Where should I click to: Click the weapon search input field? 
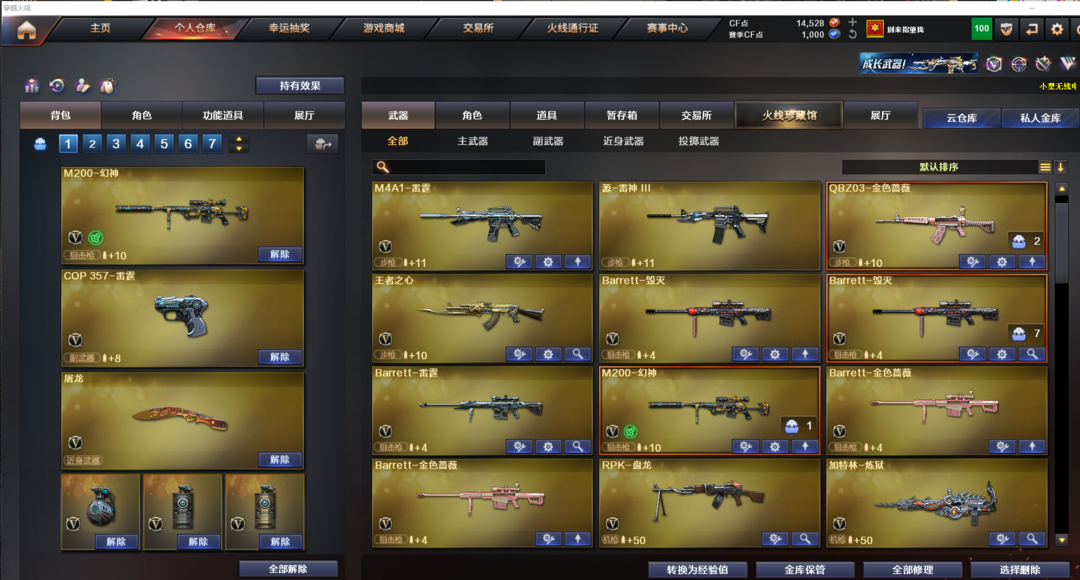459,167
